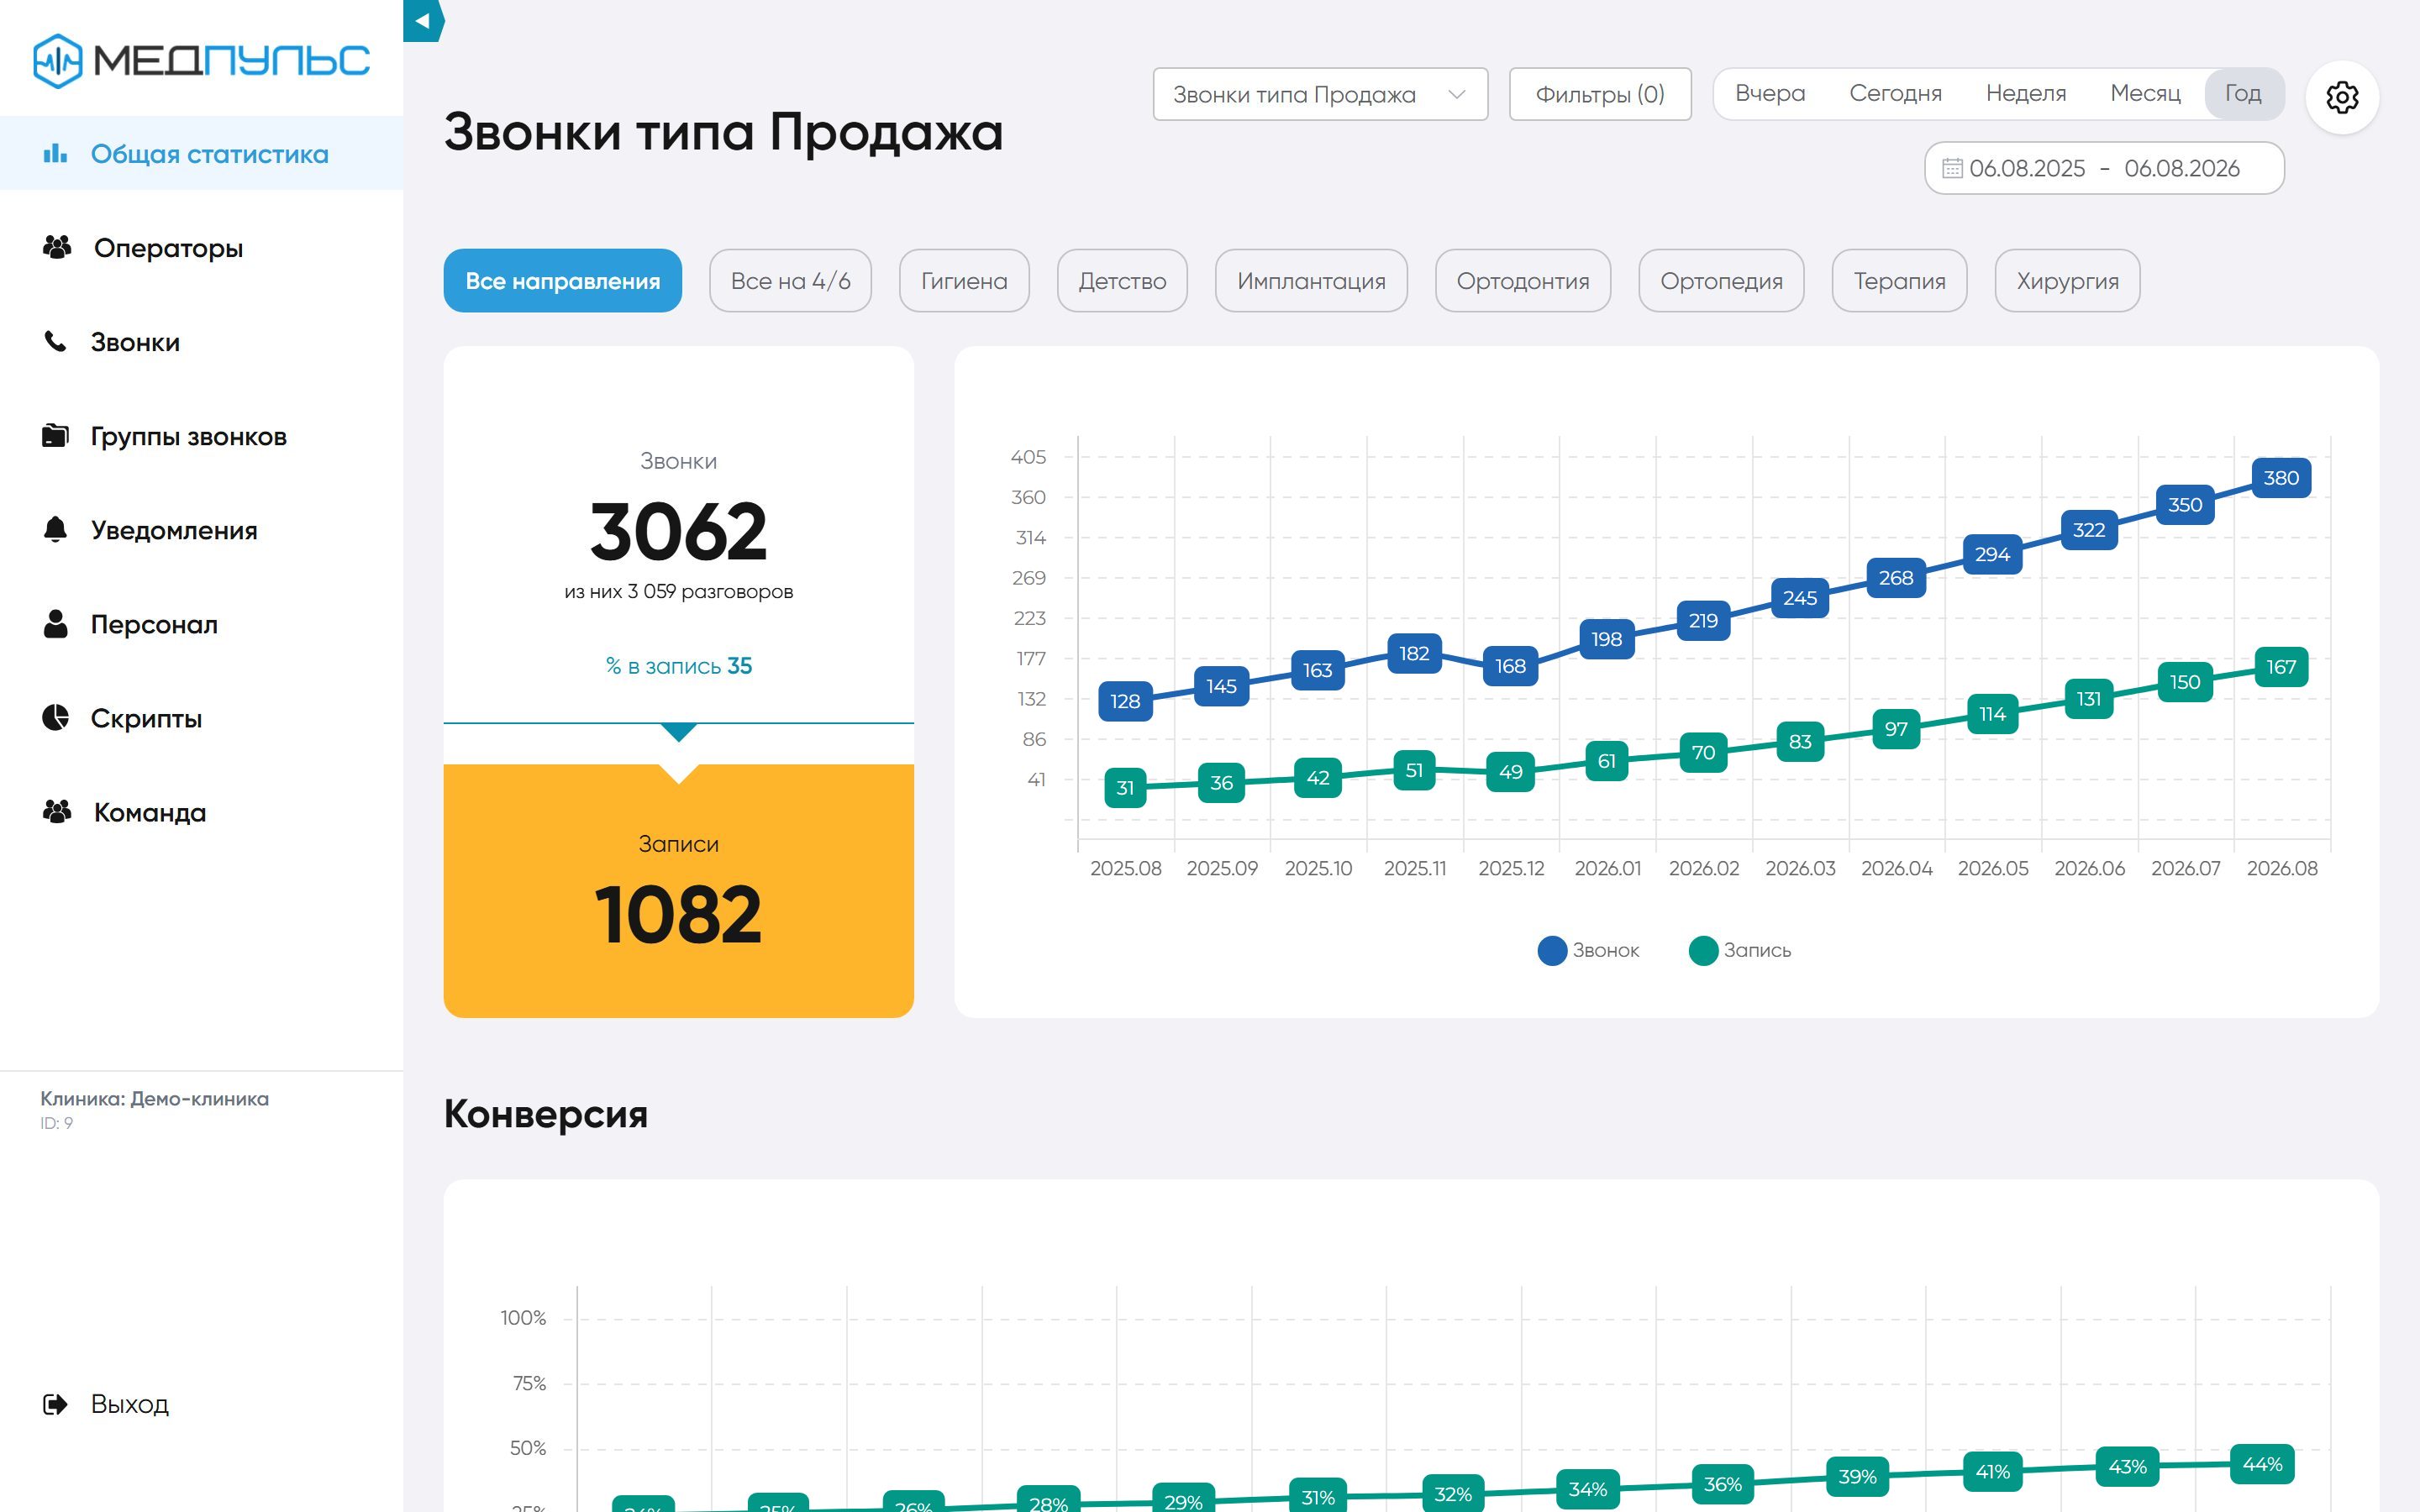The height and width of the screenshot is (1512, 2420).
Task: Click the phone icon for Звонки
Action: (x=55, y=341)
